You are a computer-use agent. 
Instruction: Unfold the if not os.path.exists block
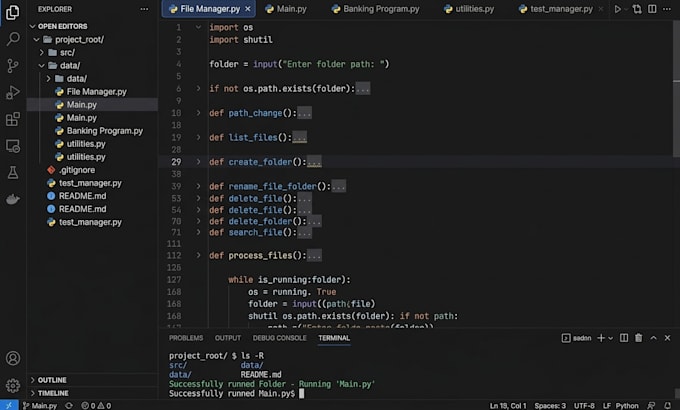click(198, 89)
